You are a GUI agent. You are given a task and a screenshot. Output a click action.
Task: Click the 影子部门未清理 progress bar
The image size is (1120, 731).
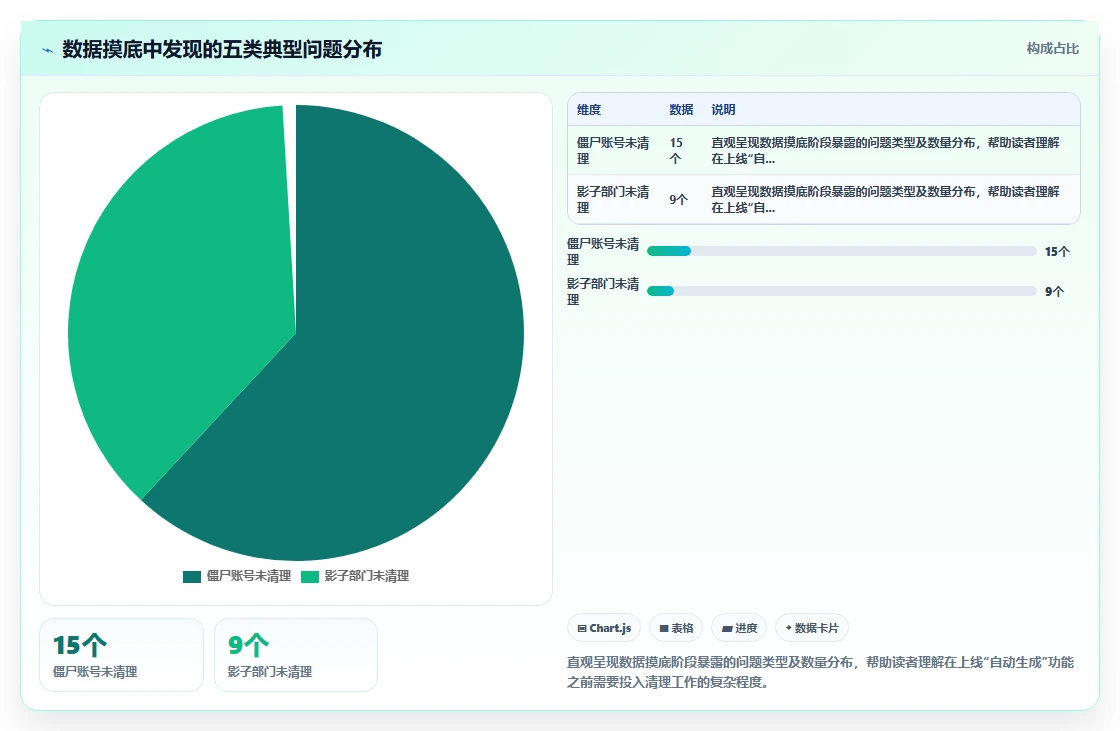pyautogui.click(x=841, y=291)
